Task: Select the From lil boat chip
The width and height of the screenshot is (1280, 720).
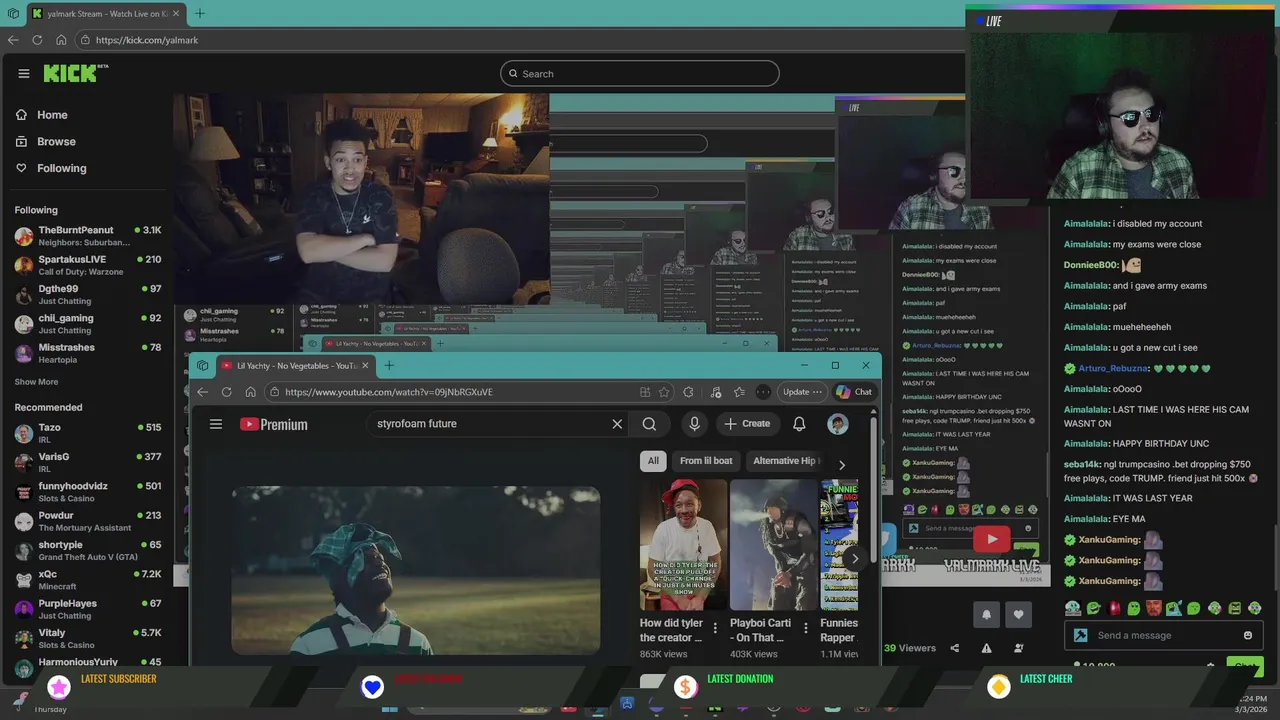Action: (706, 461)
